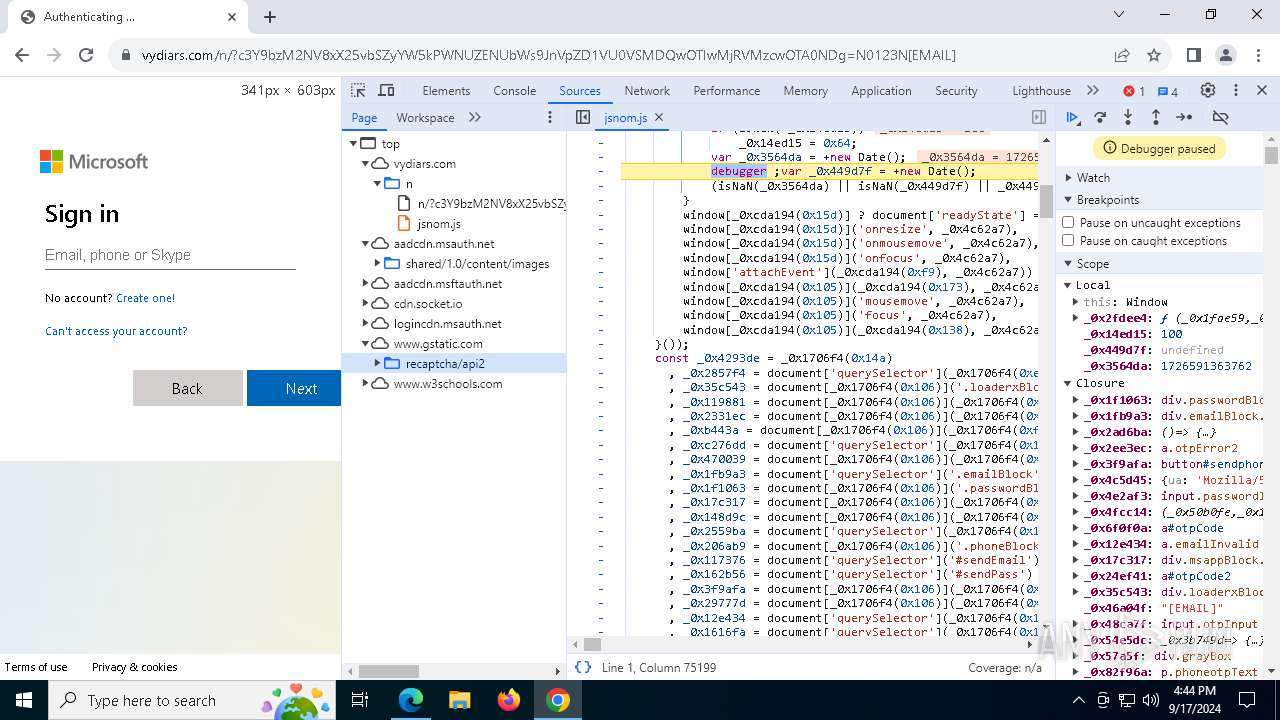Go back in browser history
The image size is (1280, 720).
[x=22, y=55]
